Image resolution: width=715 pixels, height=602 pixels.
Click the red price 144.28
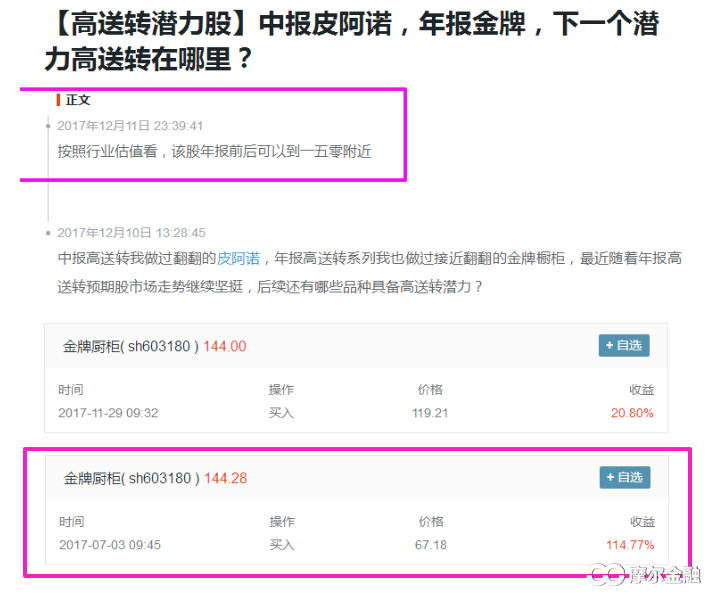click(226, 479)
